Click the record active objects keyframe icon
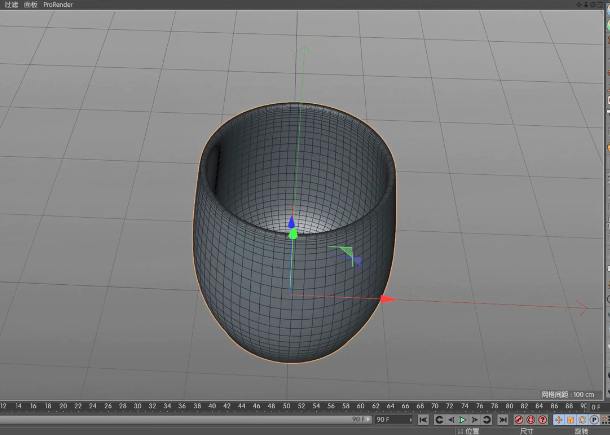 pos(519,420)
